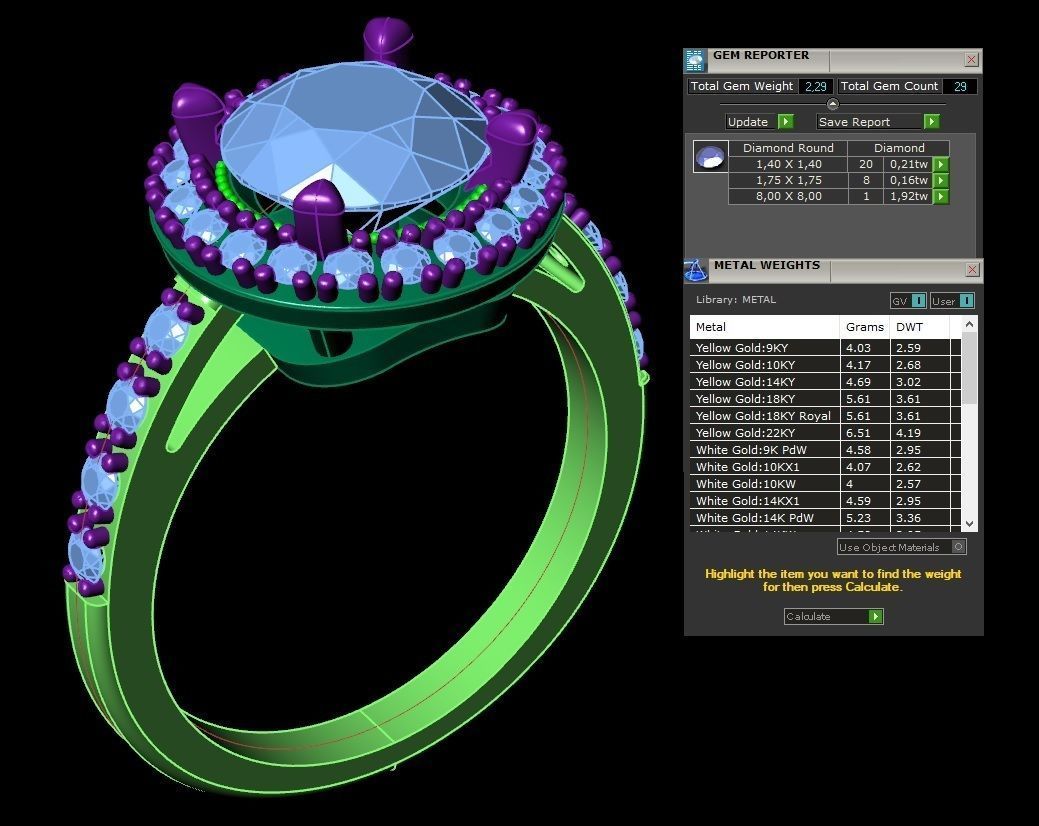
Task: Toggle Use Object Materials option
Action: 958,546
